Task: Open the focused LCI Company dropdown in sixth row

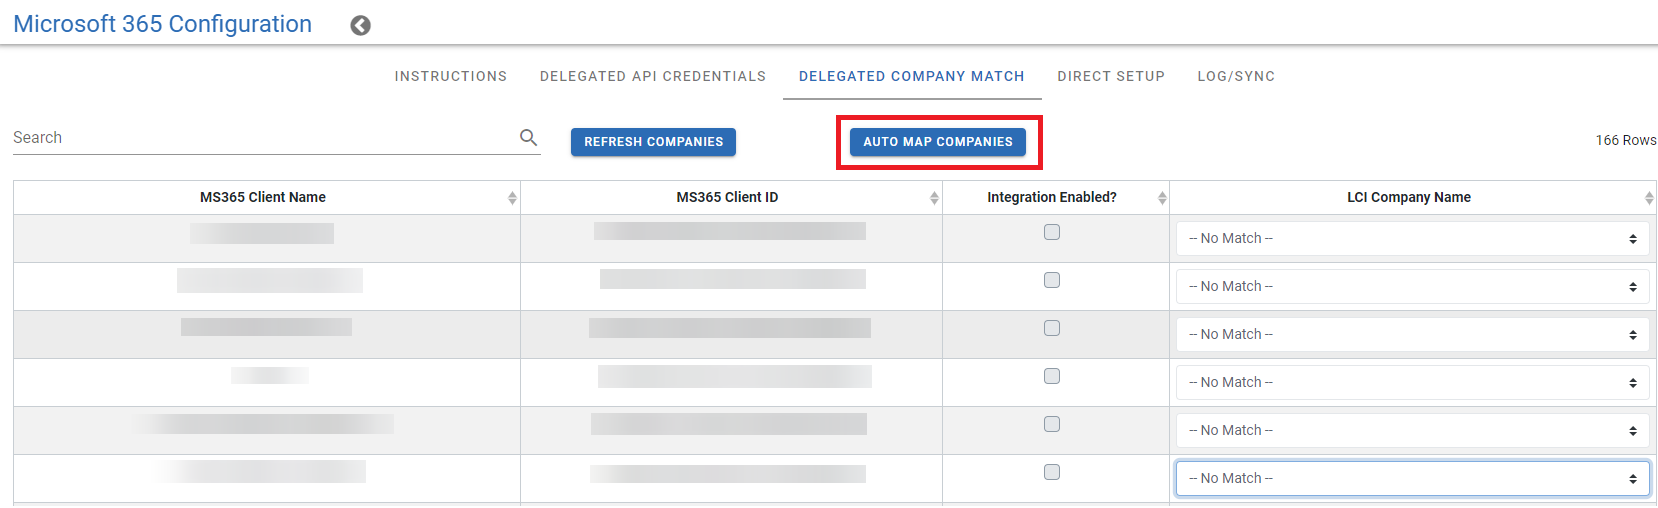Action: (1413, 479)
